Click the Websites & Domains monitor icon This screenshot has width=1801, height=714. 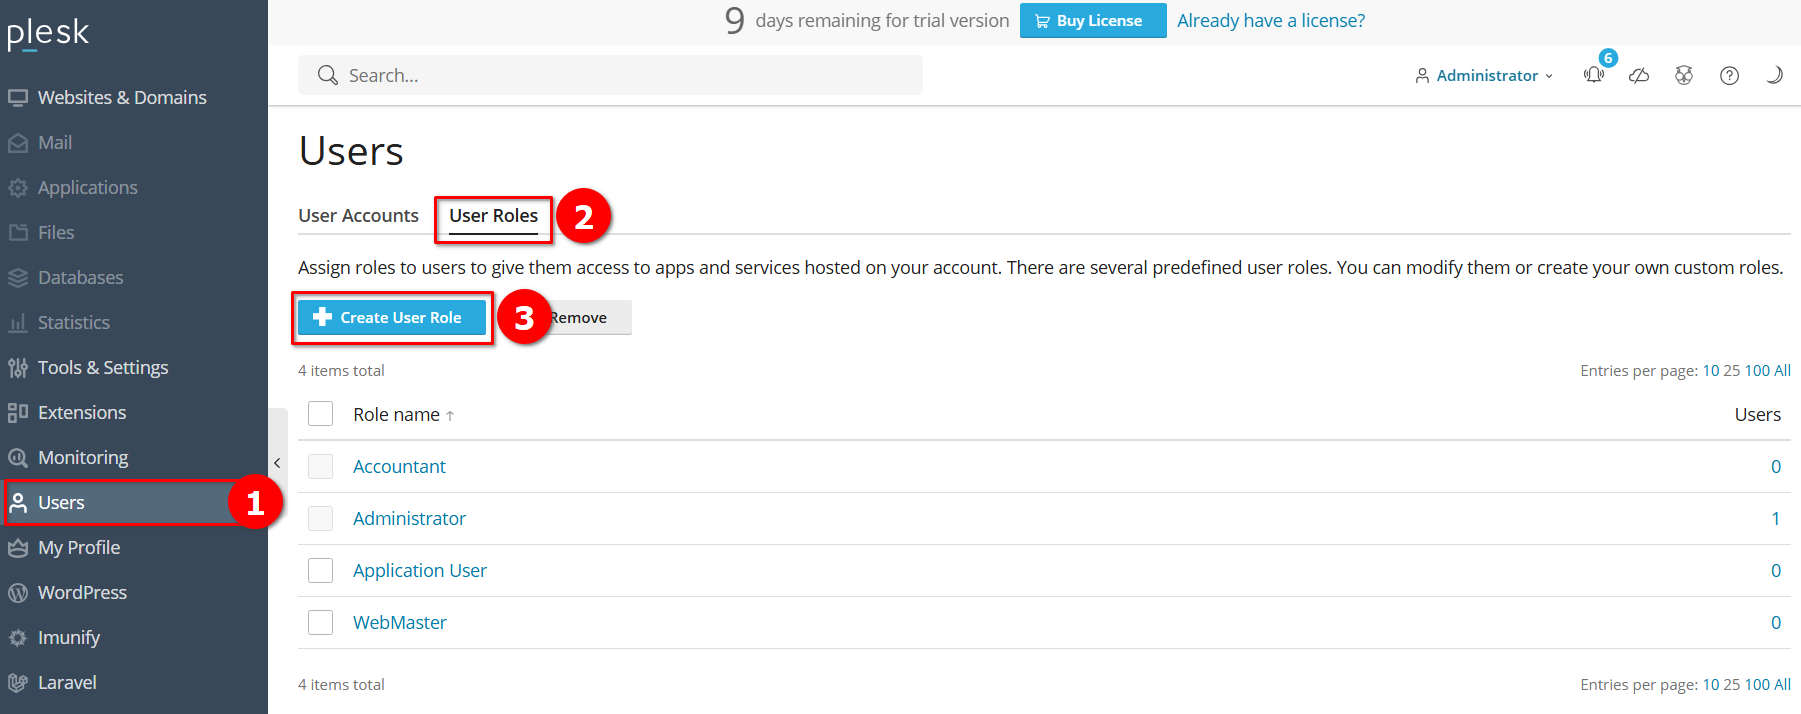click(x=18, y=98)
